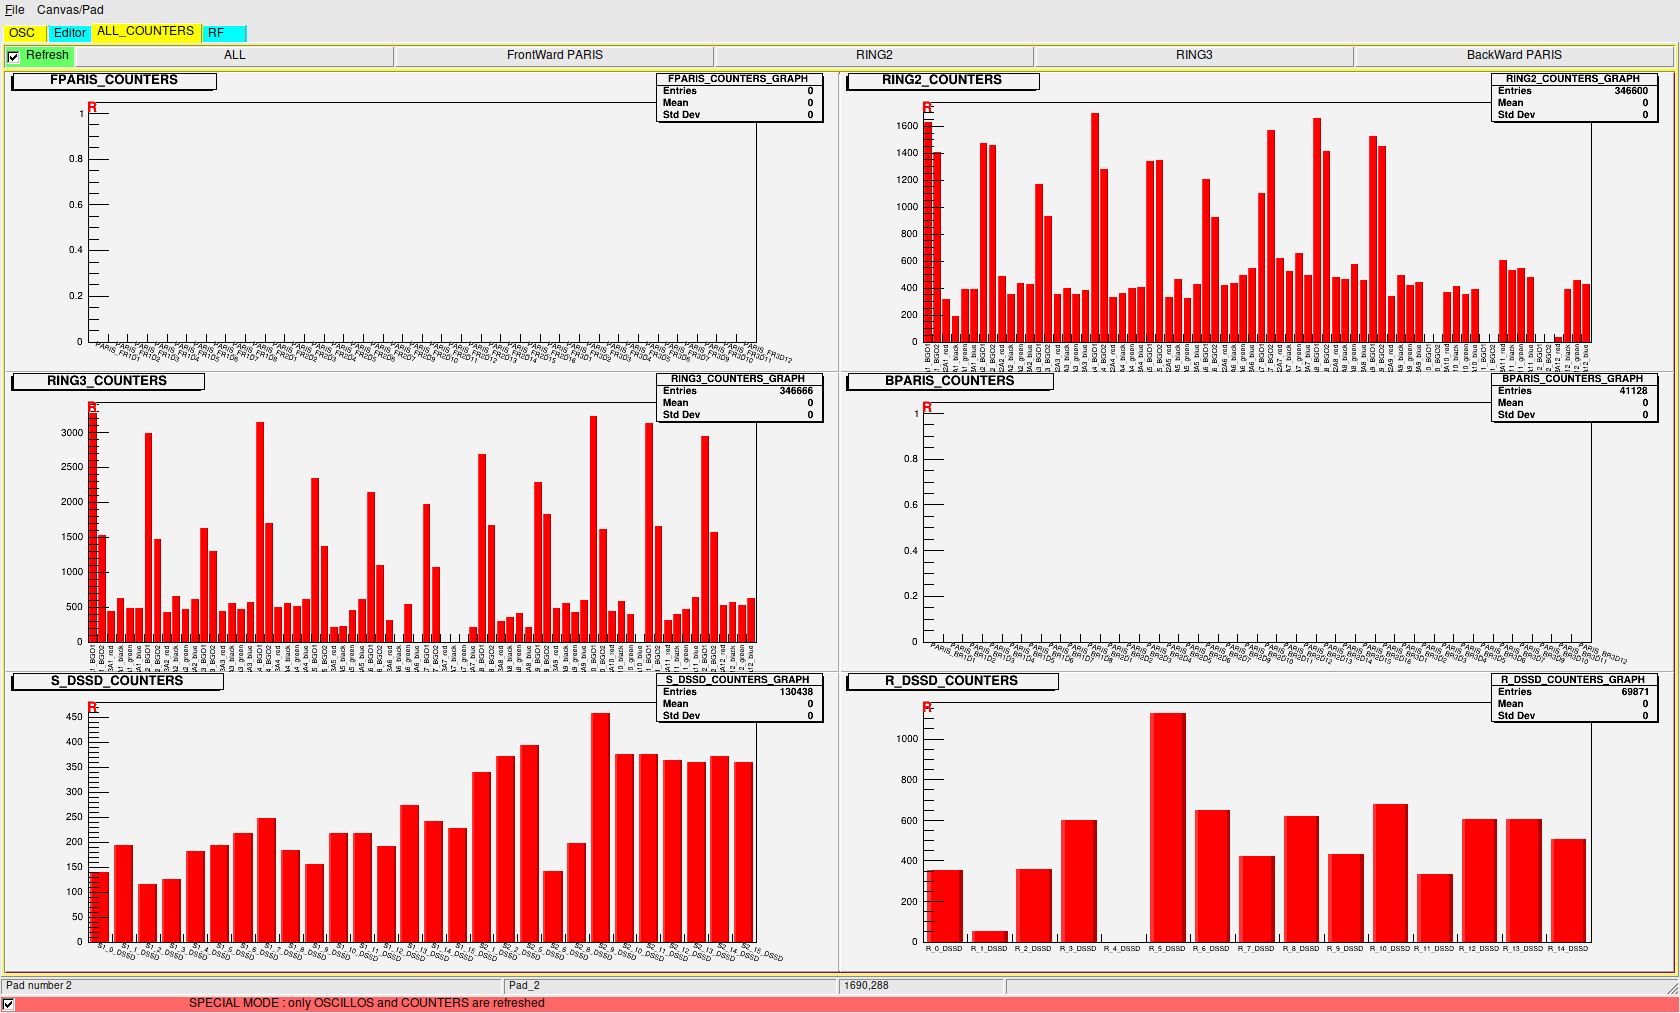Toggle the SPECIAL MODE checkbox in bottom bar
The height and width of the screenshot is (1013, 1680).
(9, 1004)
